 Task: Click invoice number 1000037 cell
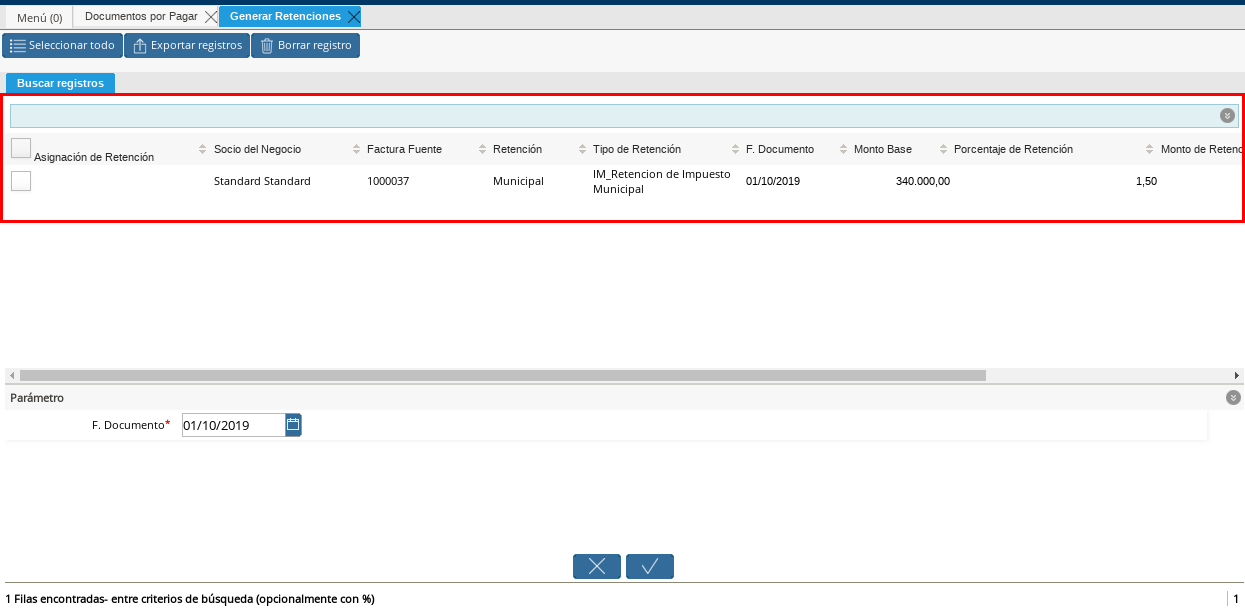point(388,181)
